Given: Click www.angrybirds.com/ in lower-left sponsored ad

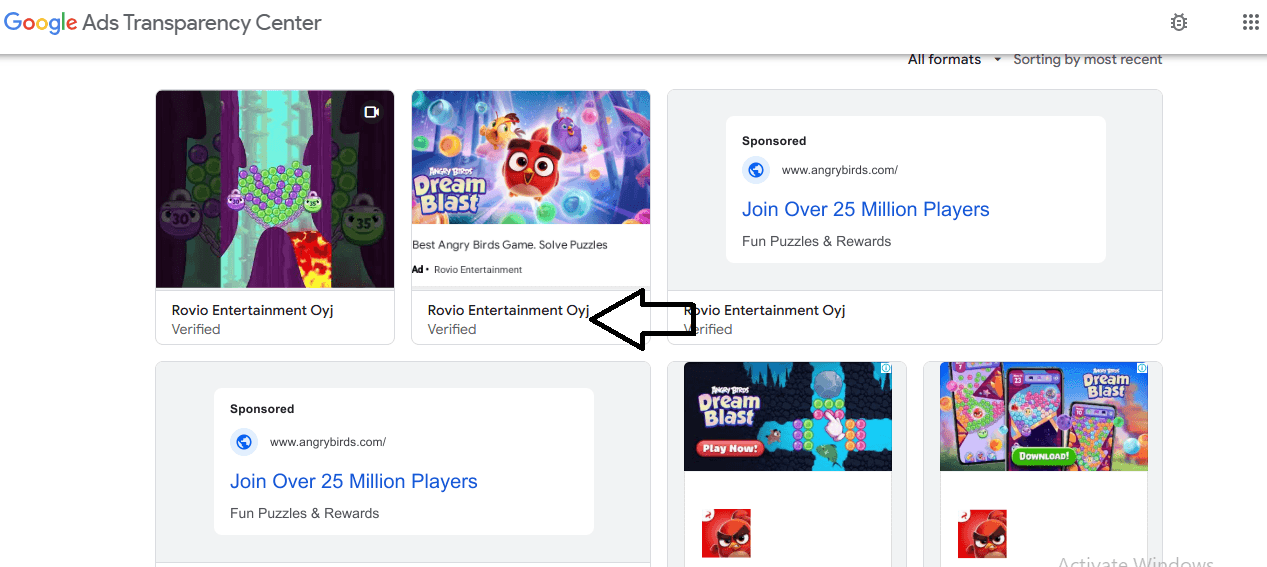Looking at the screenshot, I should click(x=328, y=442).
